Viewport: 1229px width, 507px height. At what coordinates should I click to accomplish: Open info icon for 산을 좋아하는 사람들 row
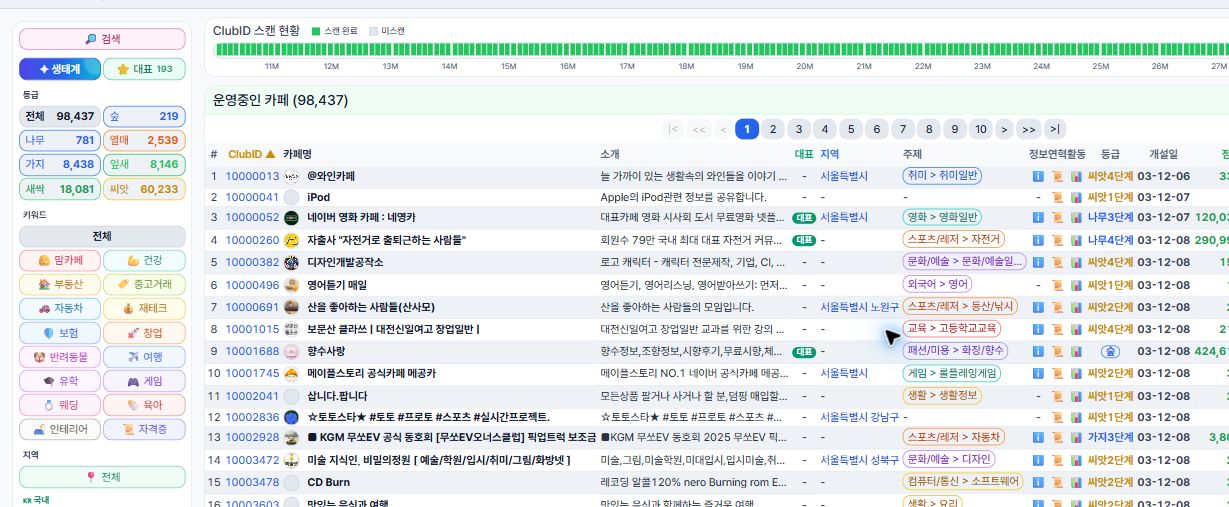1038,307
